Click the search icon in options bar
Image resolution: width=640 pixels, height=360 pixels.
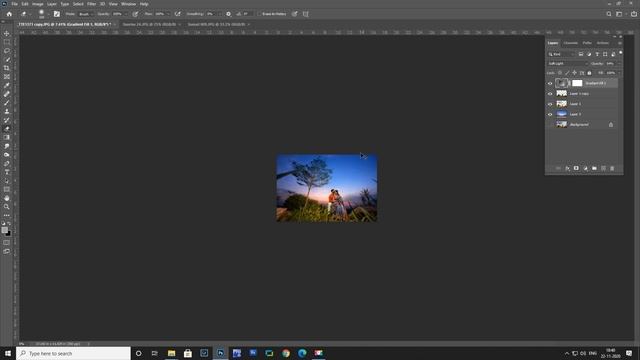pyautogui.click(x=609, y=14)
